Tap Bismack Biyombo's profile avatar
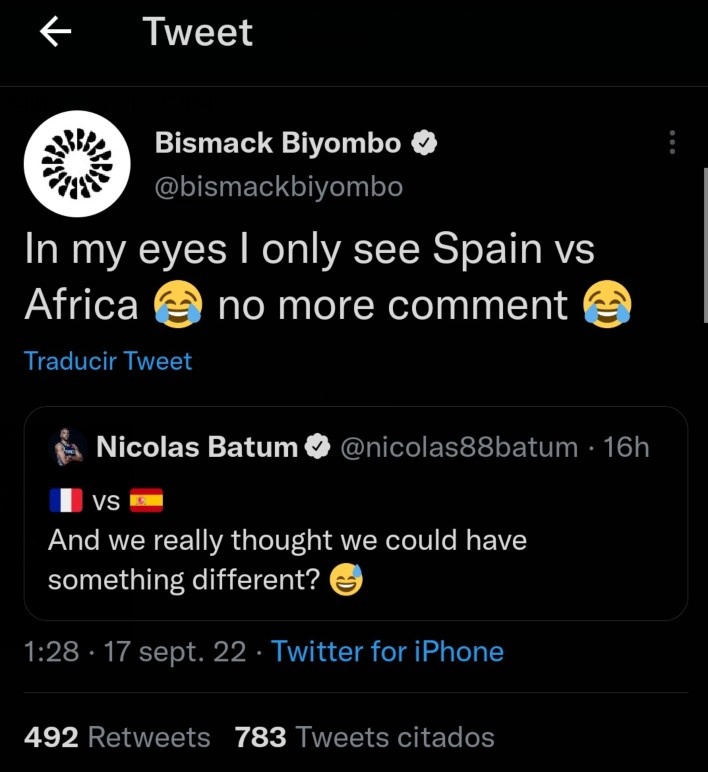Image resolution: width=708 pixels, height=772 pixels. 77,164
